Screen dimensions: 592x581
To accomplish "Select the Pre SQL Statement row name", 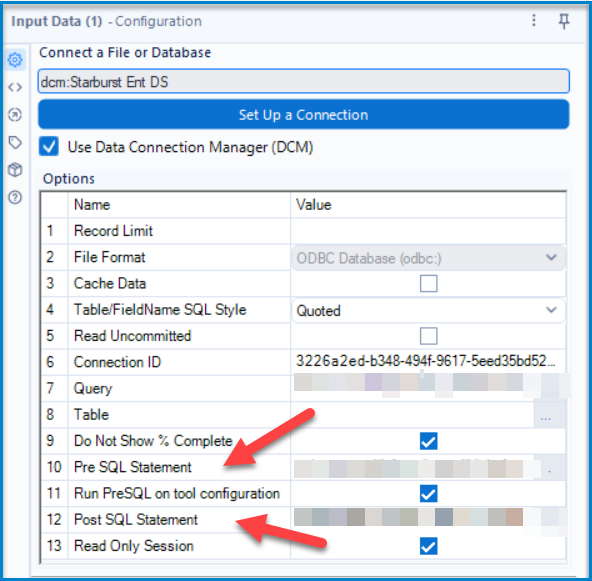I will click(133, 467).
